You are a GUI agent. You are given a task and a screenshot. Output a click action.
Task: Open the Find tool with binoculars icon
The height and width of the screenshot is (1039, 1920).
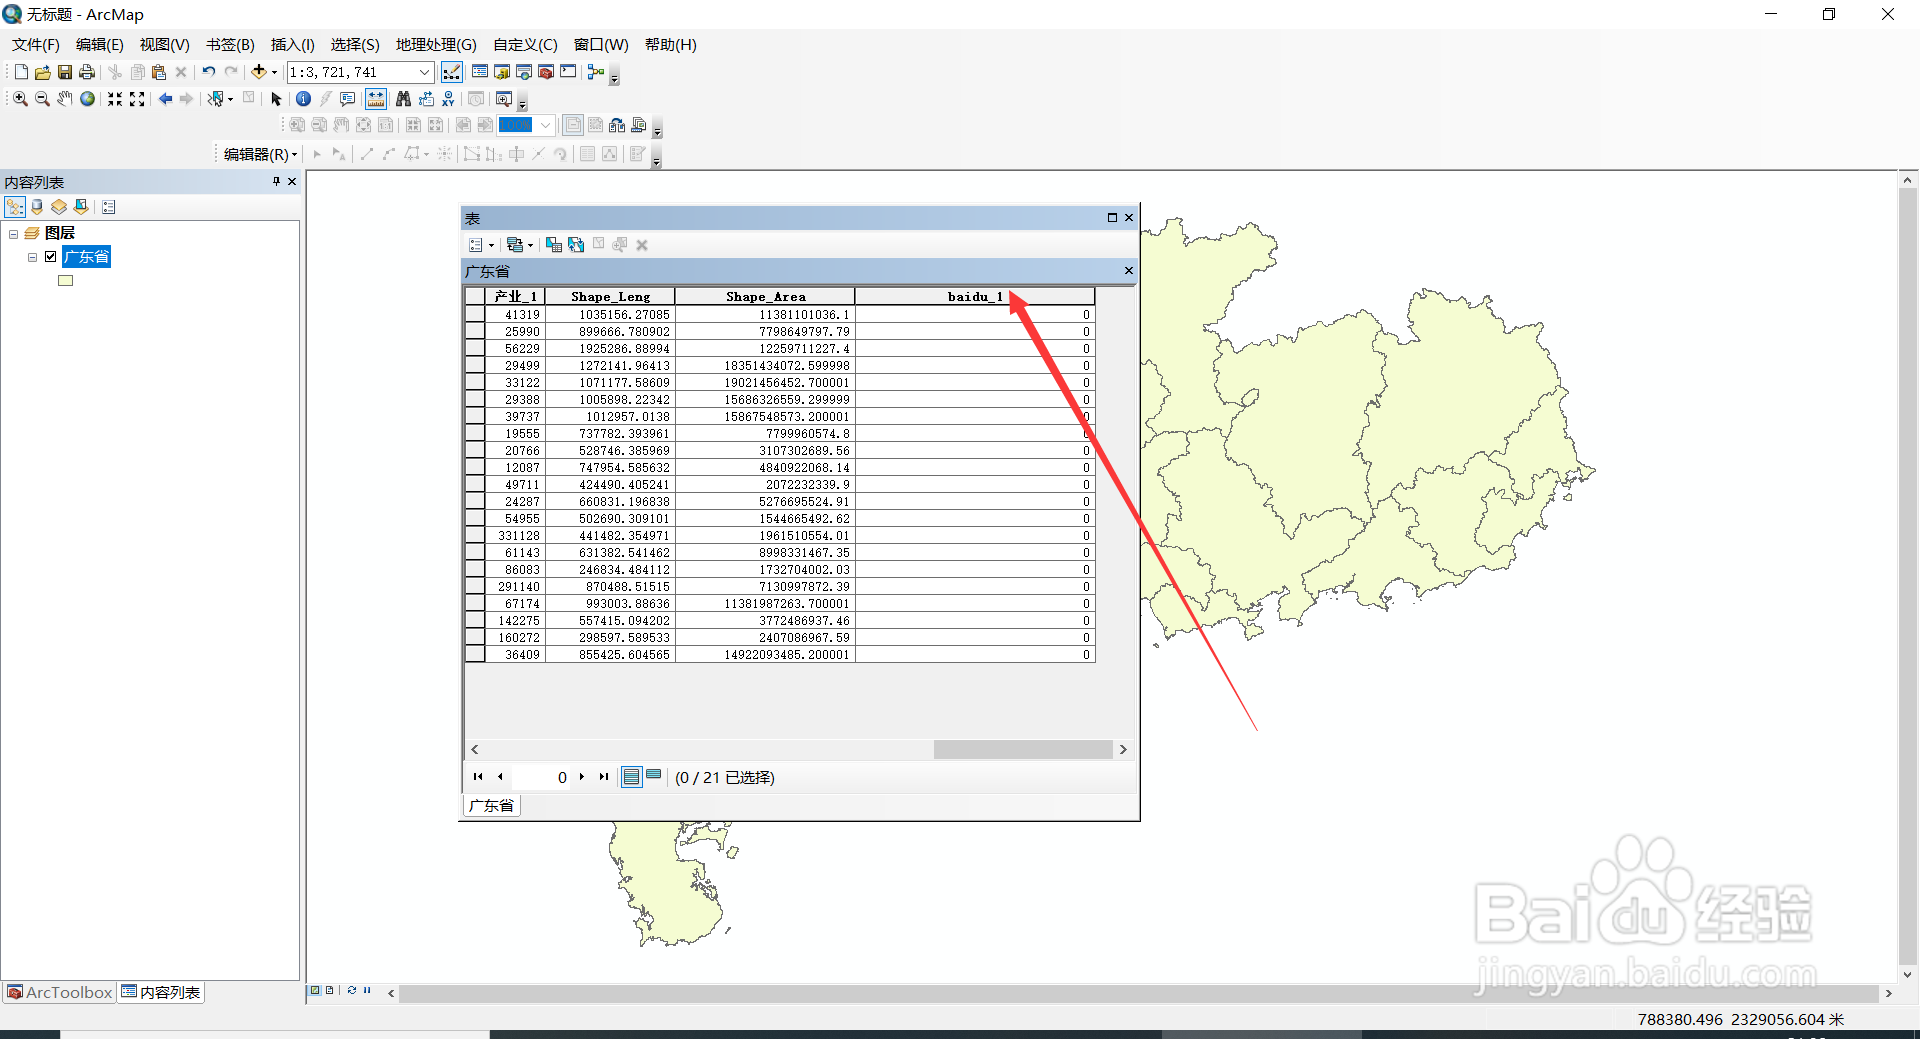pos(402,99)
